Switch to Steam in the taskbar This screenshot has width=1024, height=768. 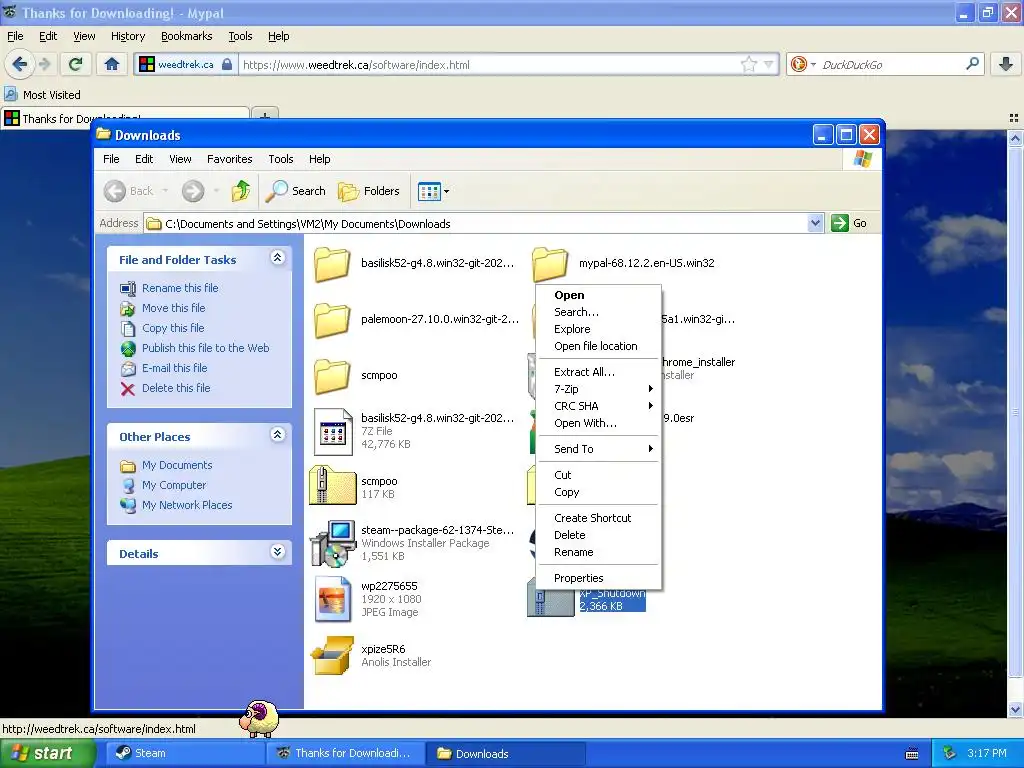[183, 753]
